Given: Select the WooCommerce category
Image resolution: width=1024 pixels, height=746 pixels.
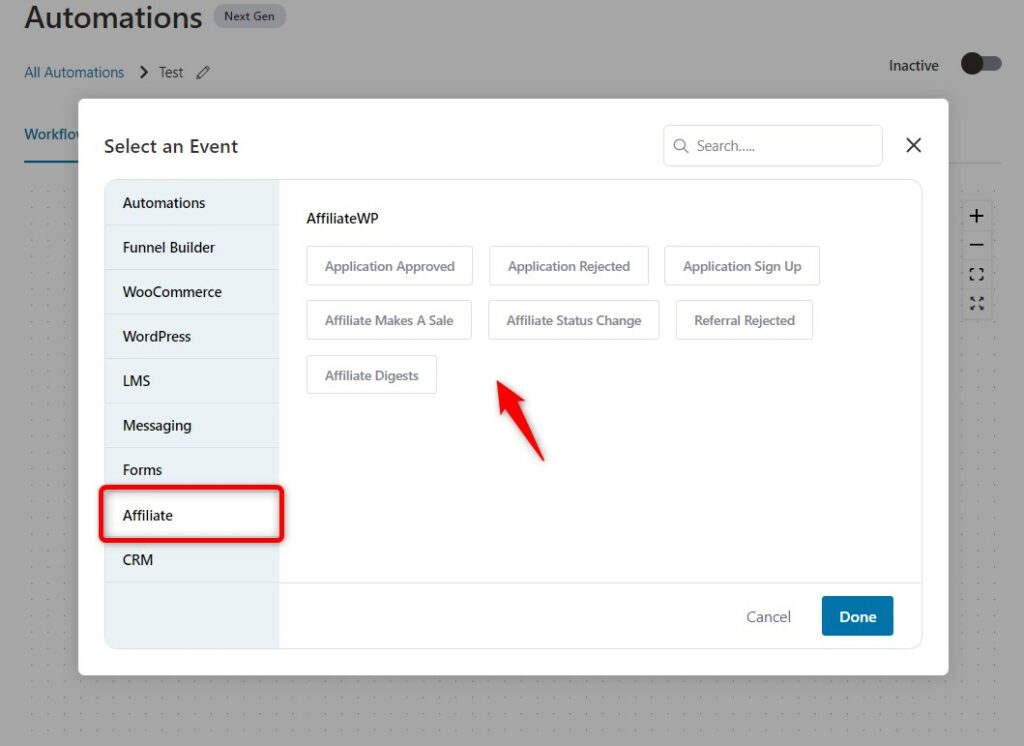Looking at the screenshot, I should pos(192,292).
